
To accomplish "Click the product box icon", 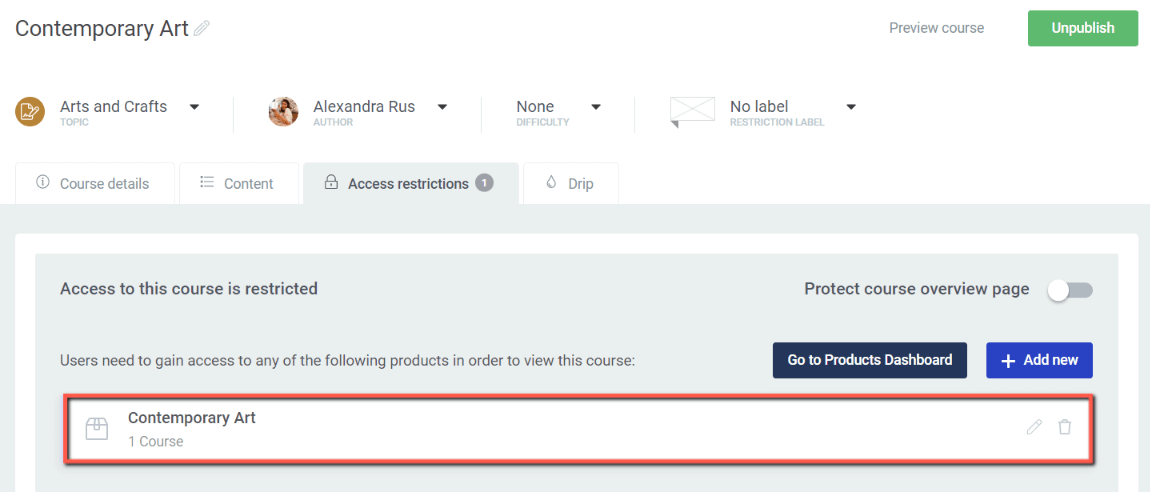I will (97, 428).
